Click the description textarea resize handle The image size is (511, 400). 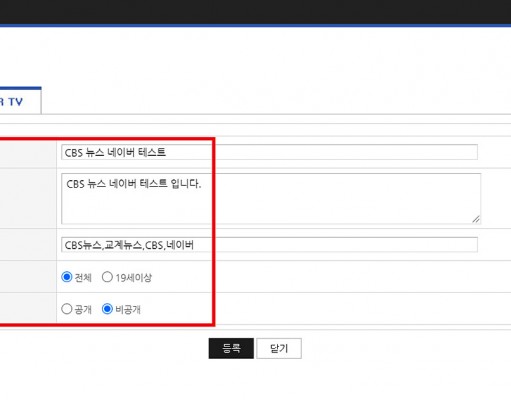point(476,219)
